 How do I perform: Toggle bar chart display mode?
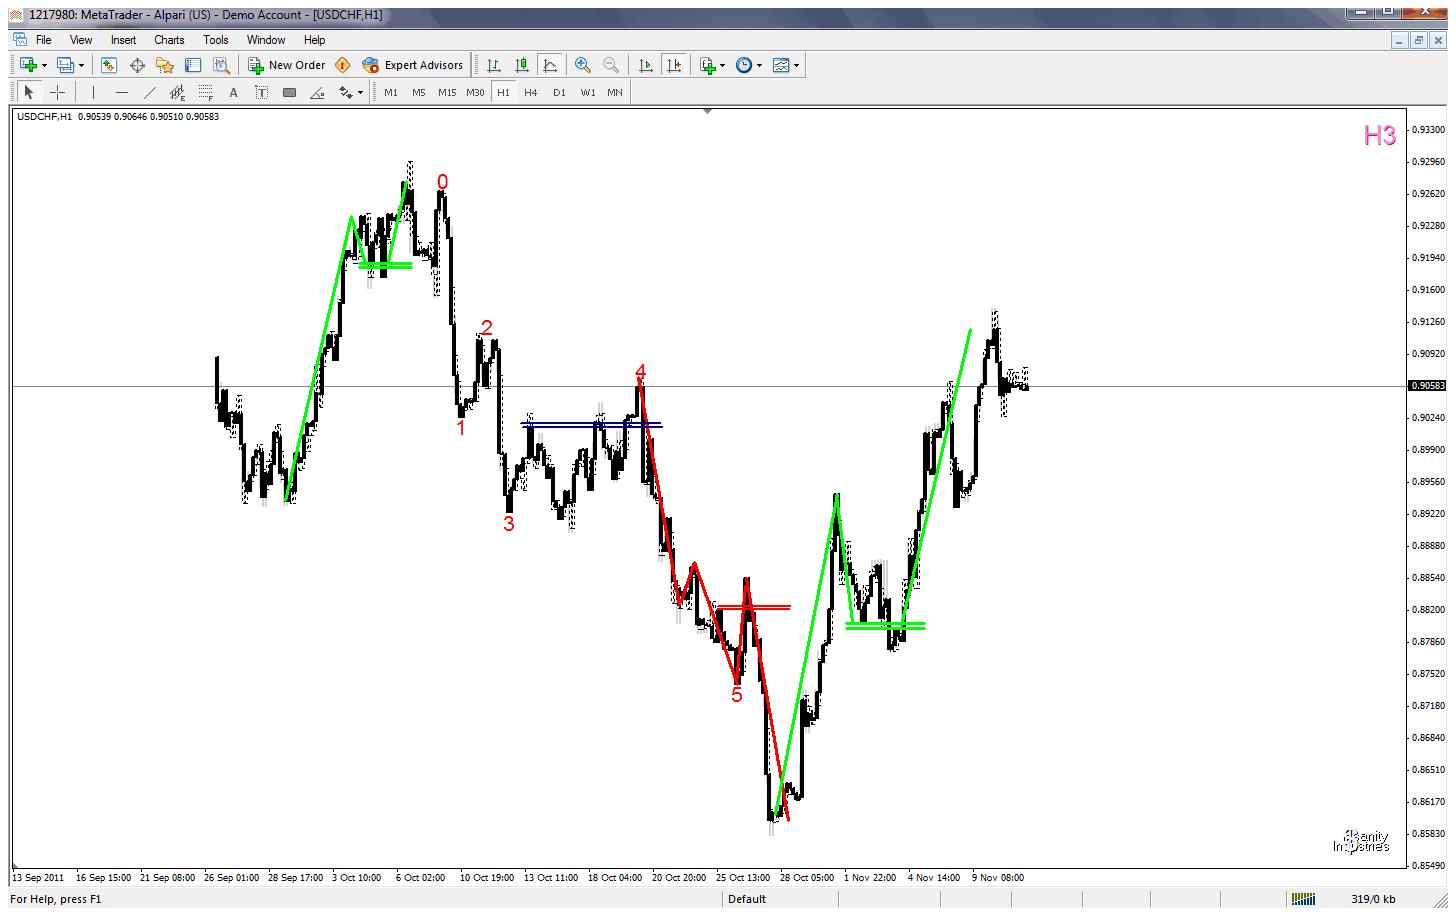pyautogui.click(x=494, y=65)
